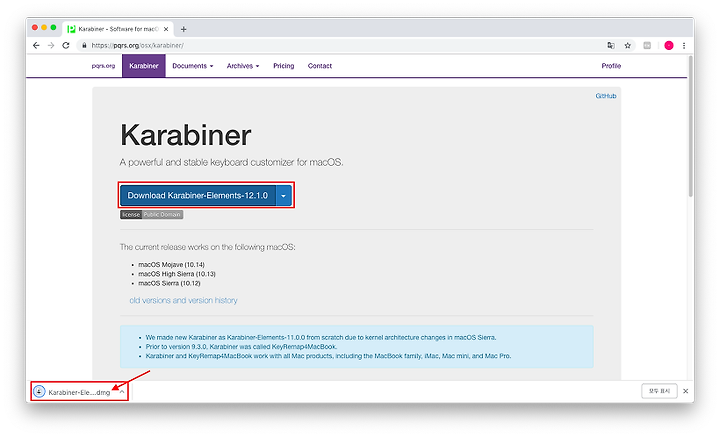The width and height of the screenshot is (720, 437).
Task: Open the translate page icon
Action: (611, 45)
